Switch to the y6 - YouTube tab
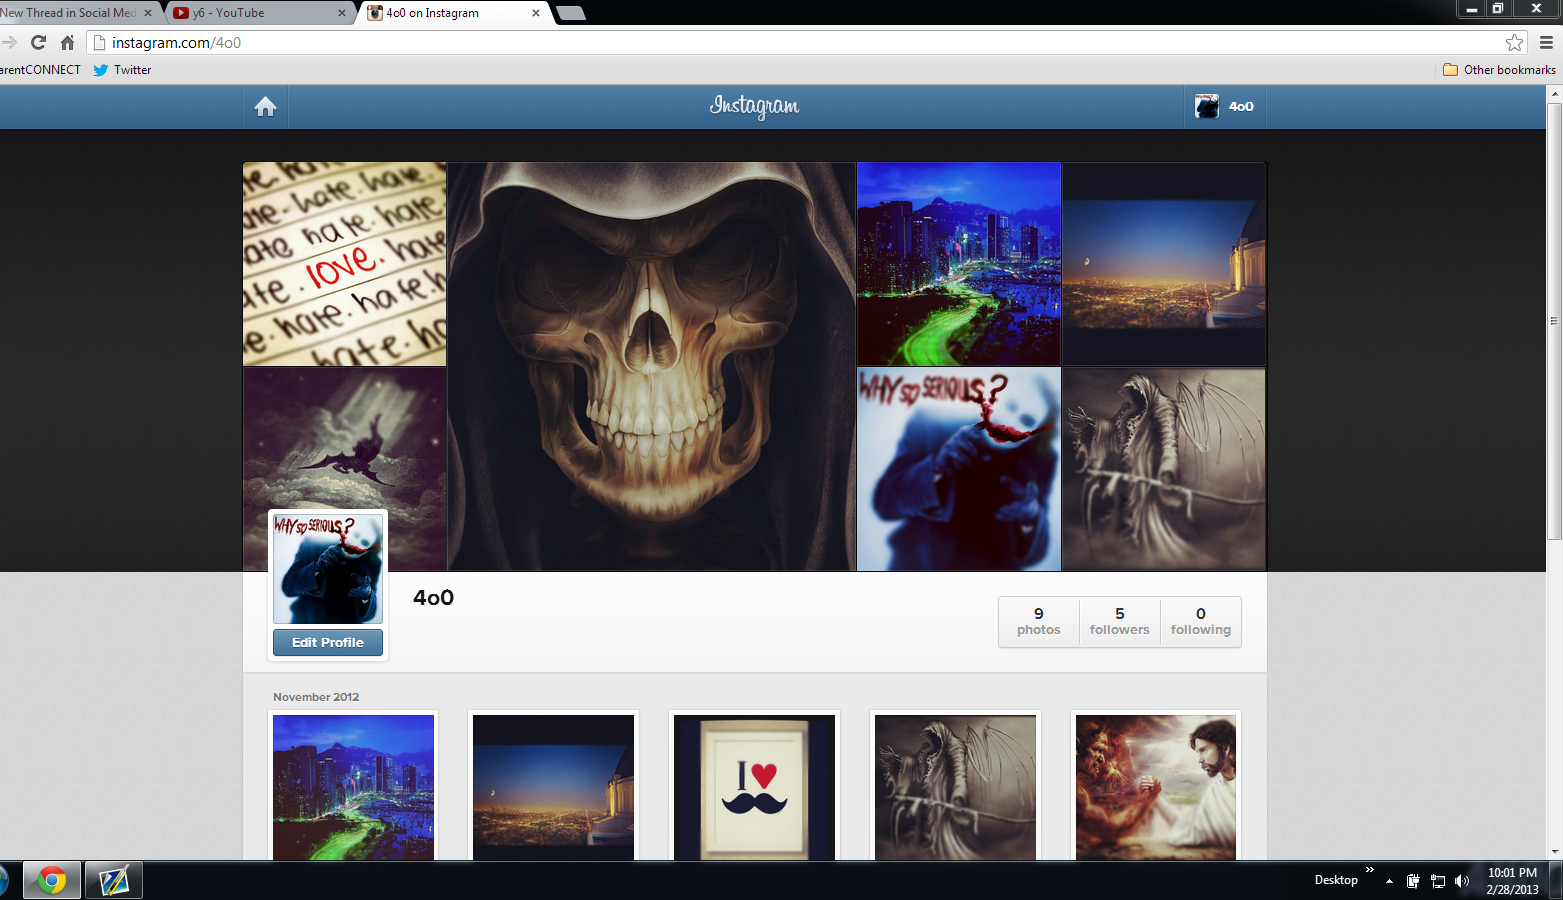 point(258,13)
